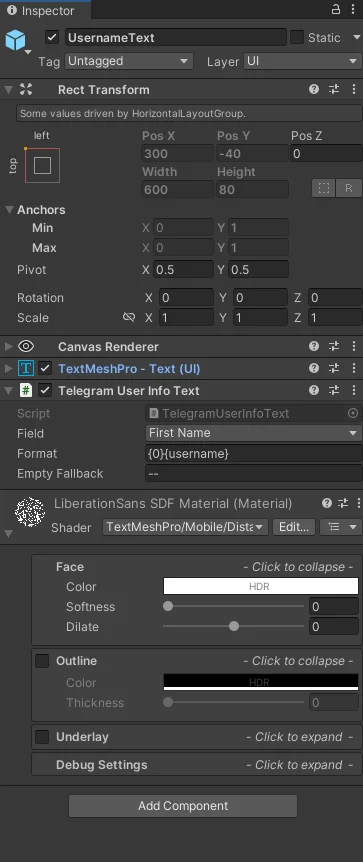Click the Outline Color black swatch

[261, 682]
